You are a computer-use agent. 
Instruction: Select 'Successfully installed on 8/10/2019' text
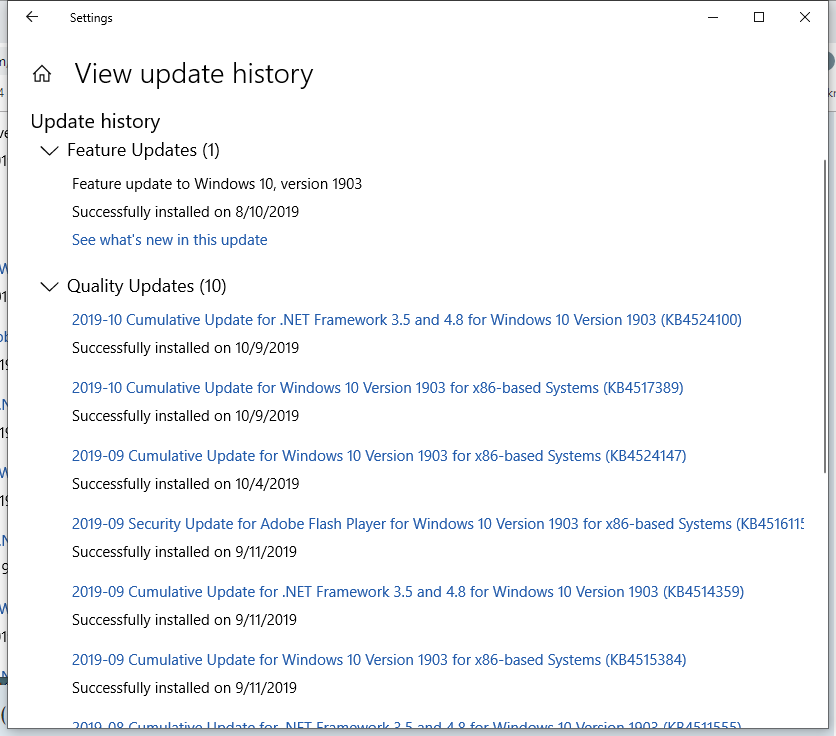(186, 212)
